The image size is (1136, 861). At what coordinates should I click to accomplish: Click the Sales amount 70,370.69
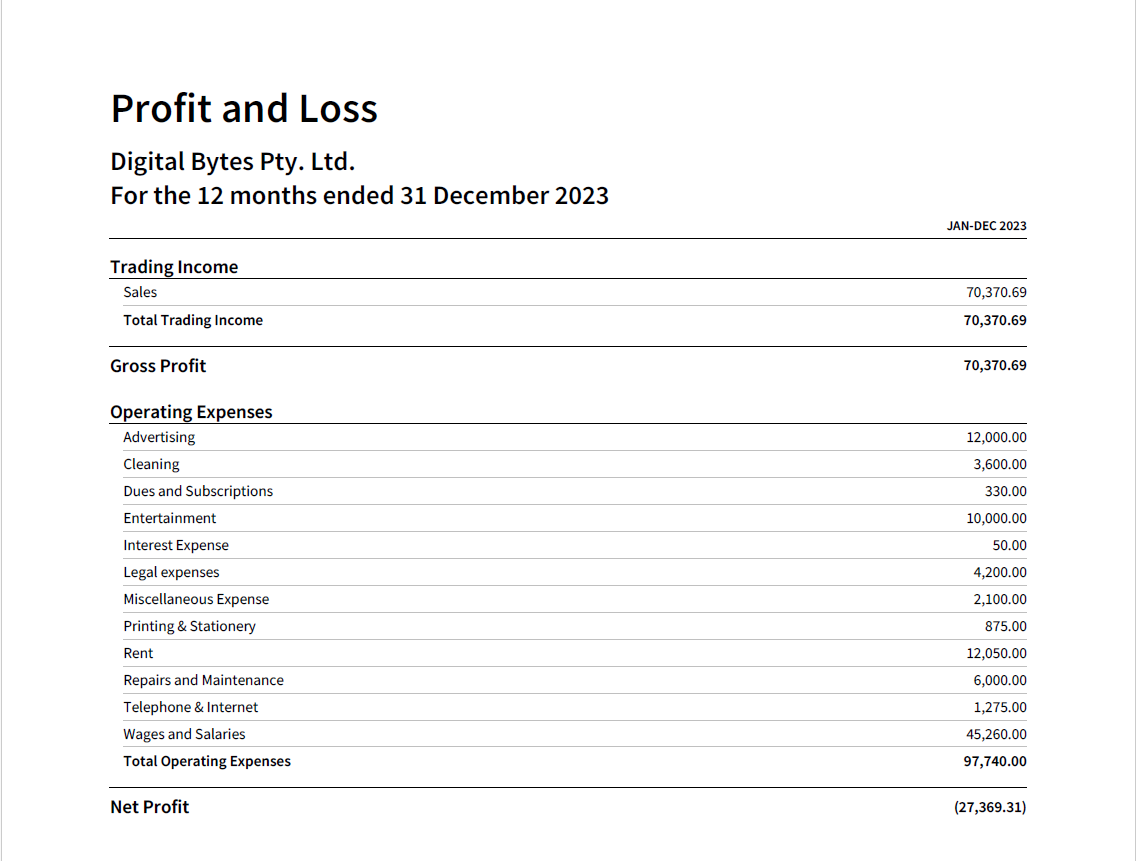click(x=996, y=292)
